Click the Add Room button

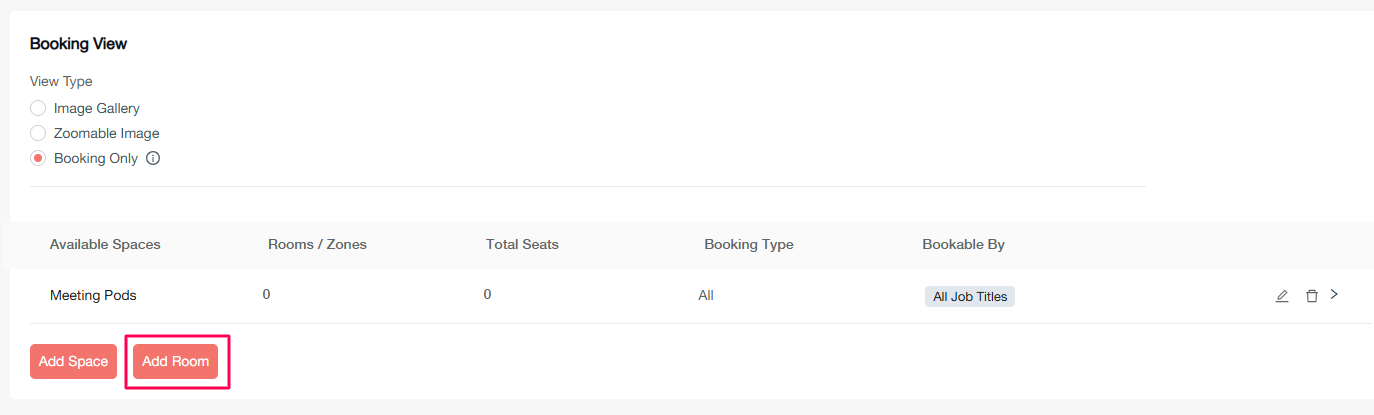pos(176,361)
